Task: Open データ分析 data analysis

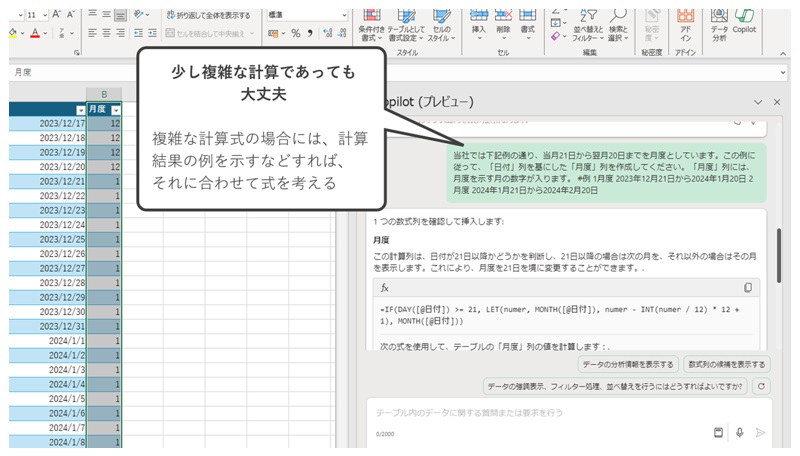Action: tap(719, 26)
